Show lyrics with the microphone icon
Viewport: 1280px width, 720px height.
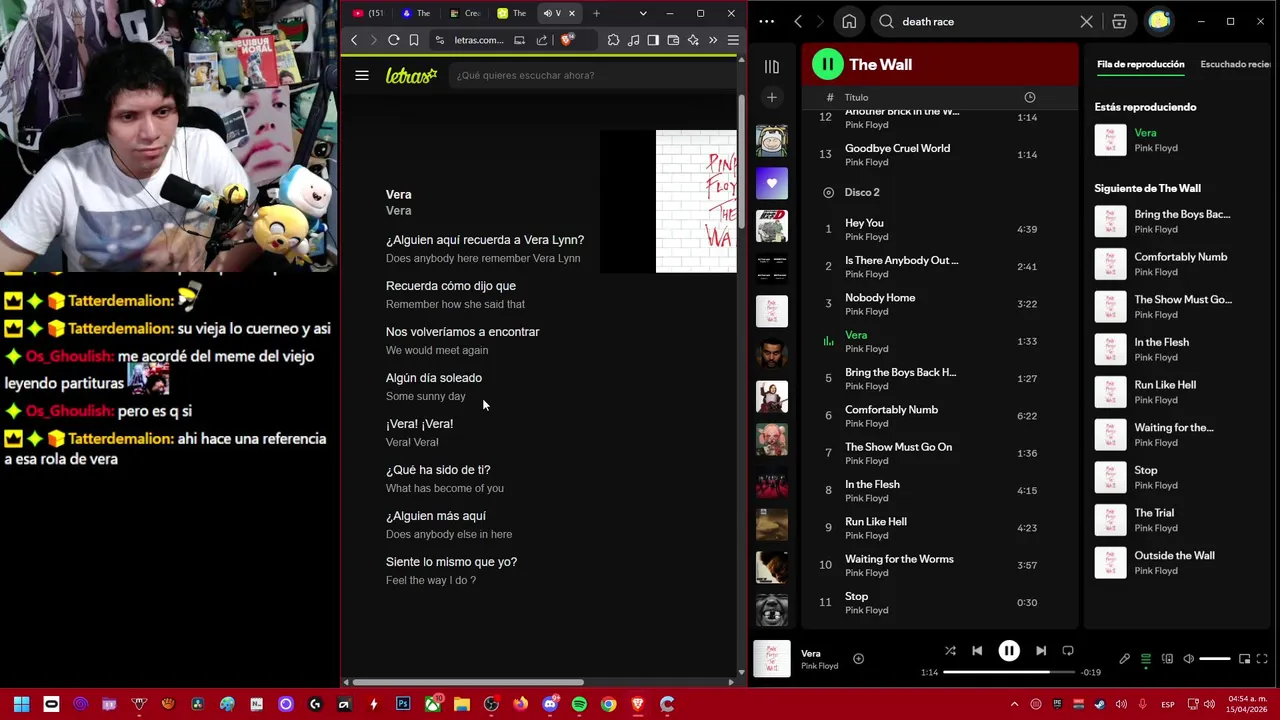(1125, 659)
